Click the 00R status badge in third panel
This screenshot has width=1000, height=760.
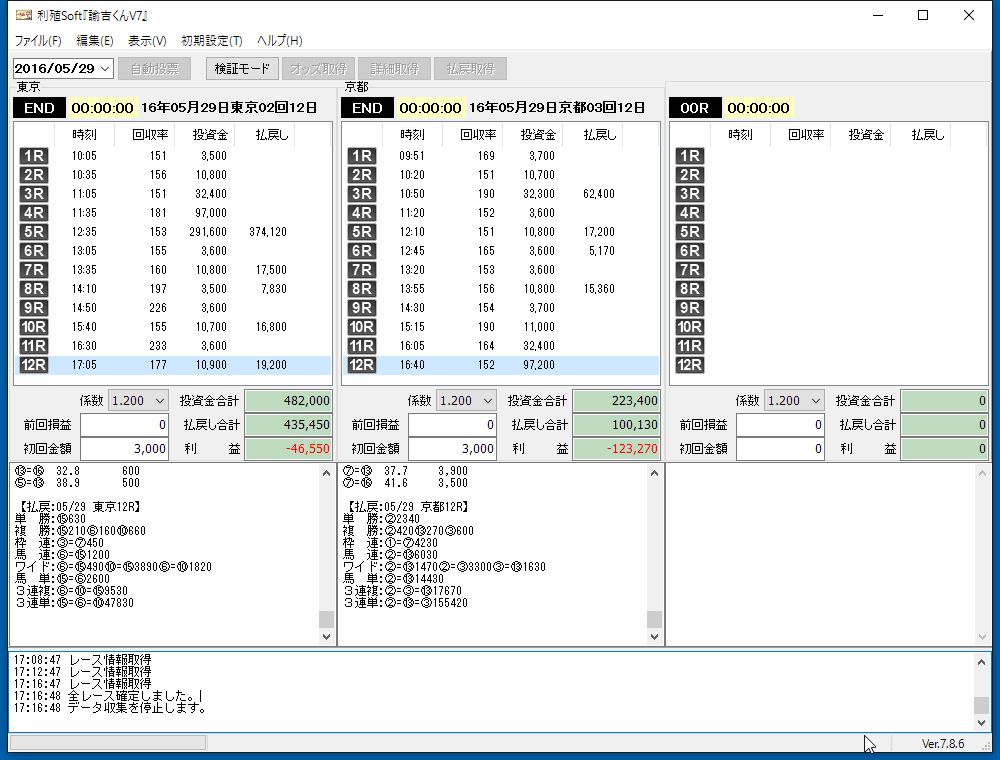point(694,108)
